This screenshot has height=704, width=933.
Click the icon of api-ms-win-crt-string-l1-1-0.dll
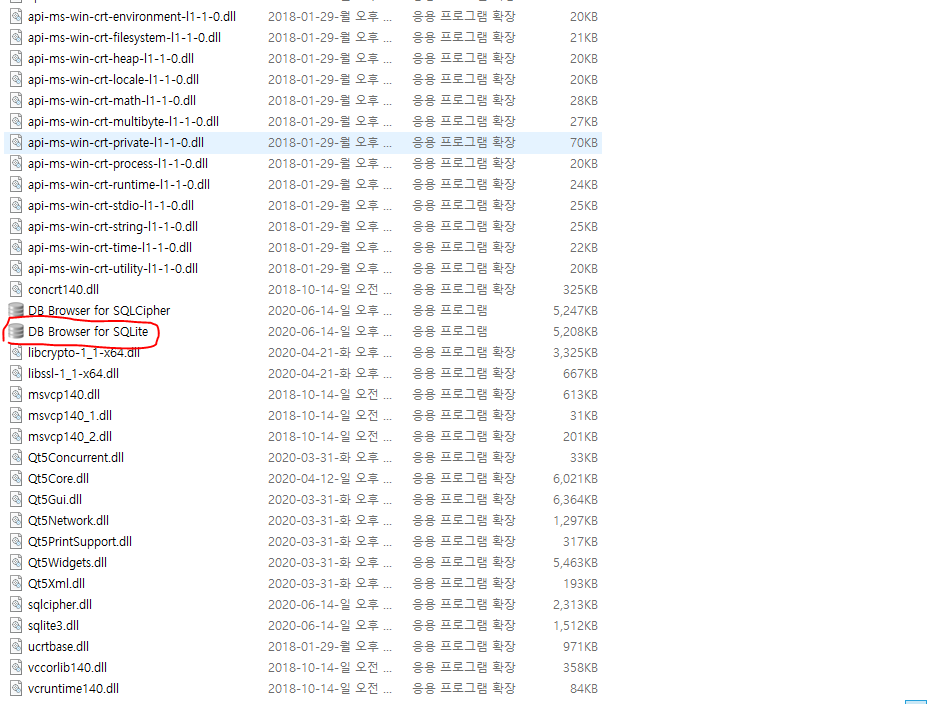click(17, 227)
